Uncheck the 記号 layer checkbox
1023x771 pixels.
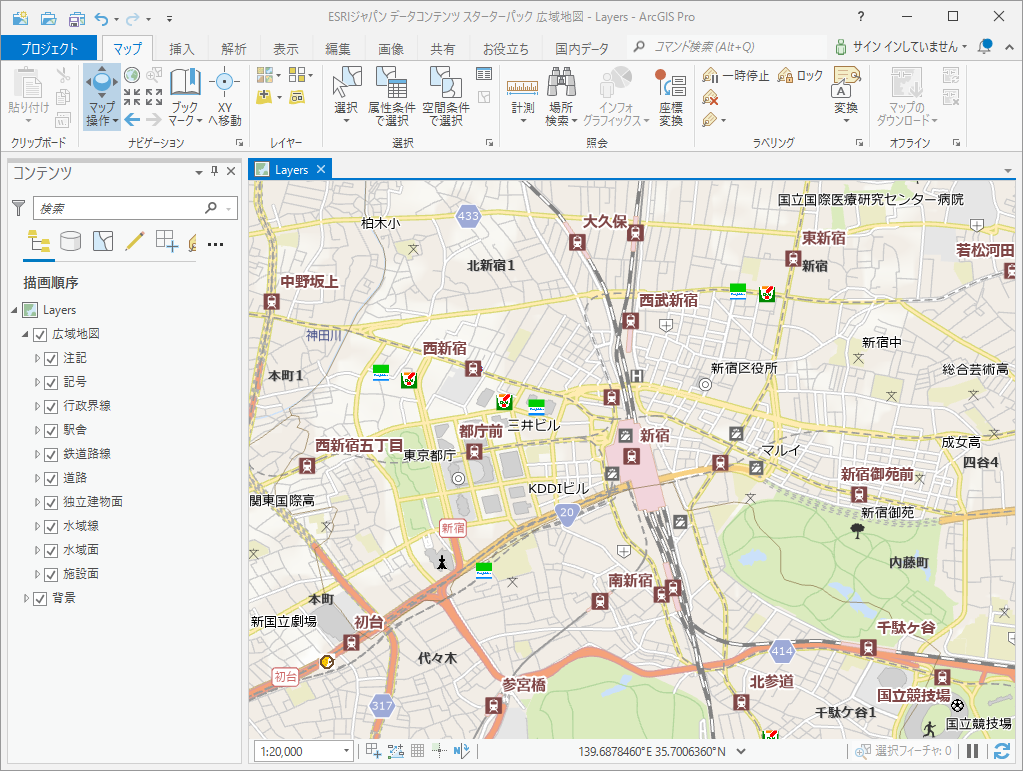51,383
